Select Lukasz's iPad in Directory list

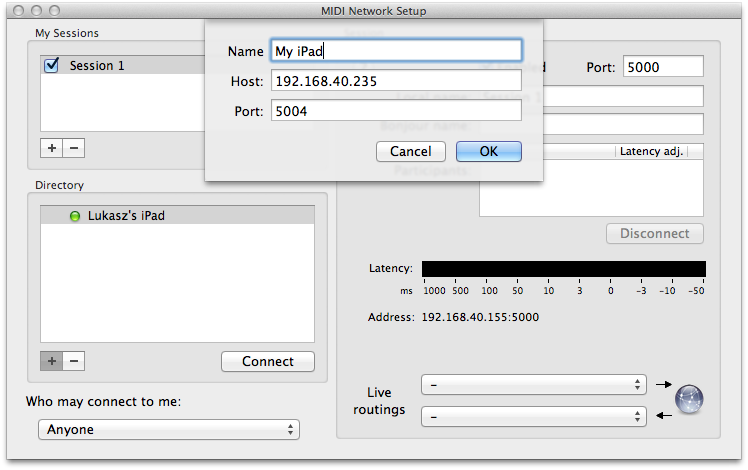177,215
